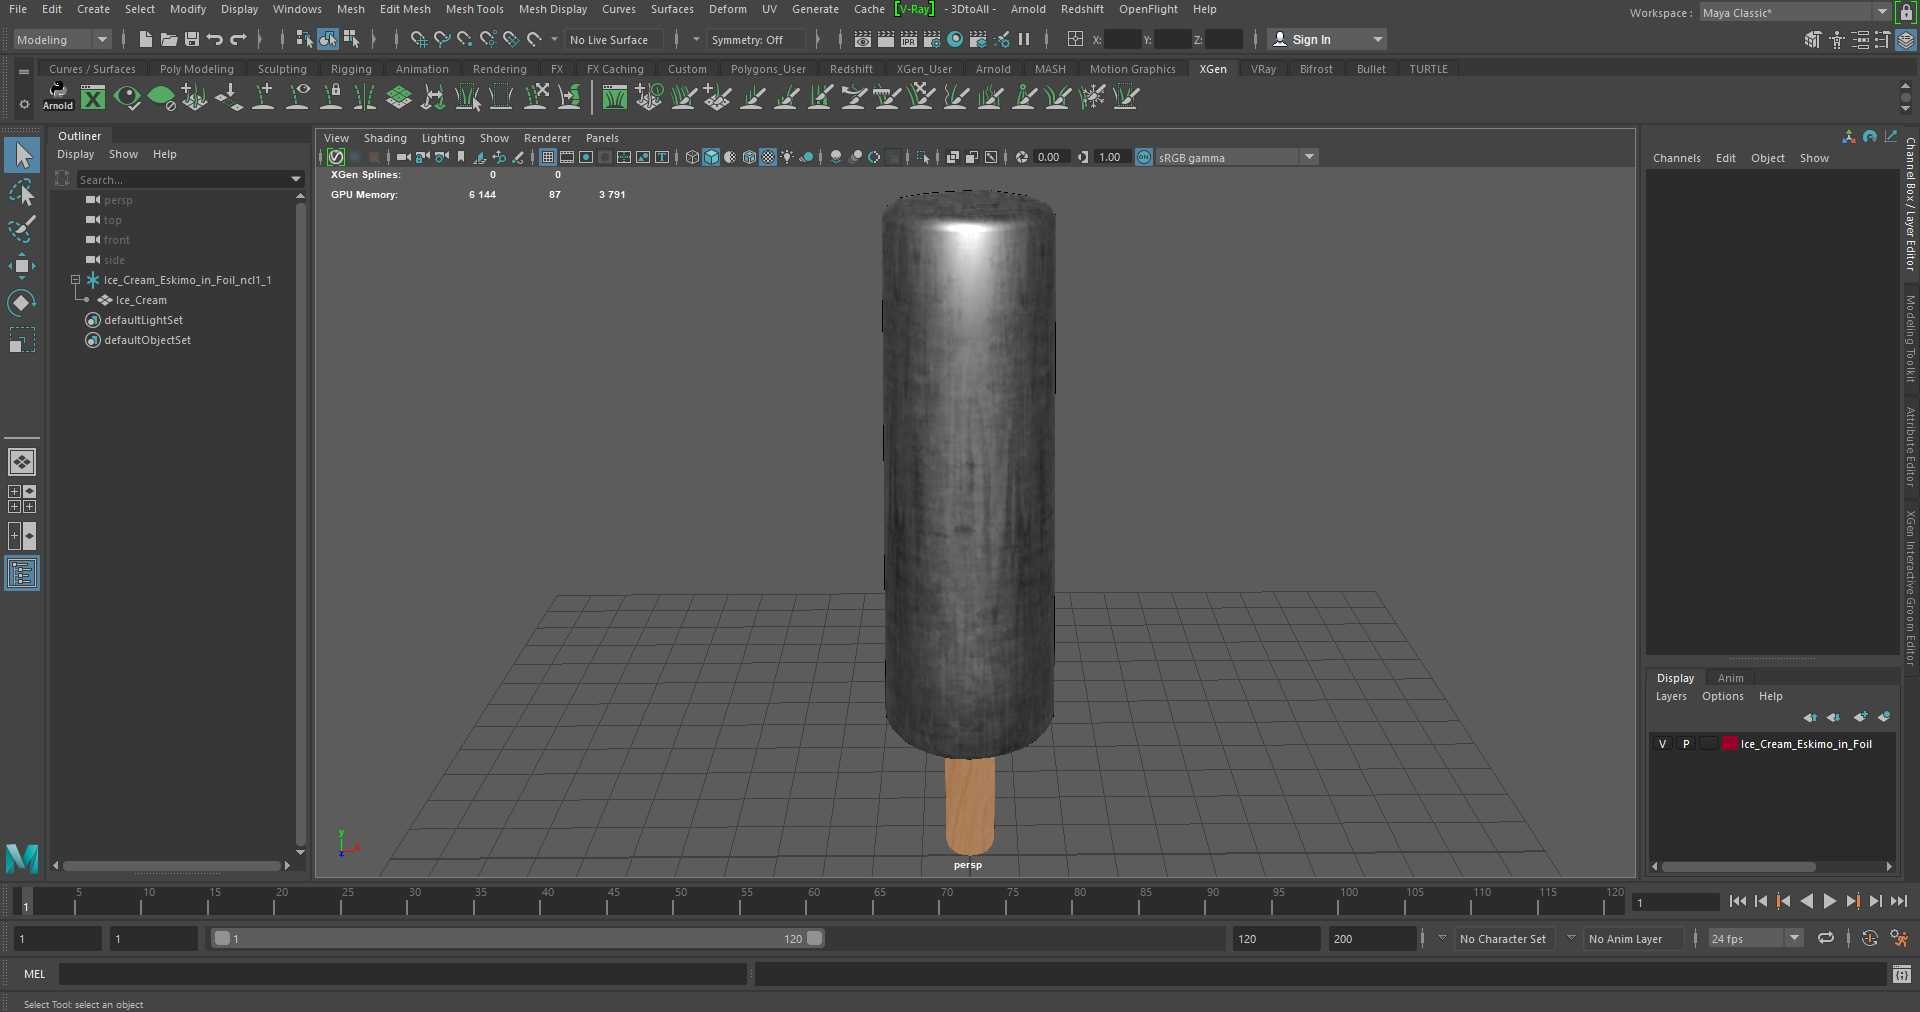Viewport: 1920px width, 1012px height.
Task: Toggle the loop playback button
Action: pyautogui.click(x=1826, y=938)
